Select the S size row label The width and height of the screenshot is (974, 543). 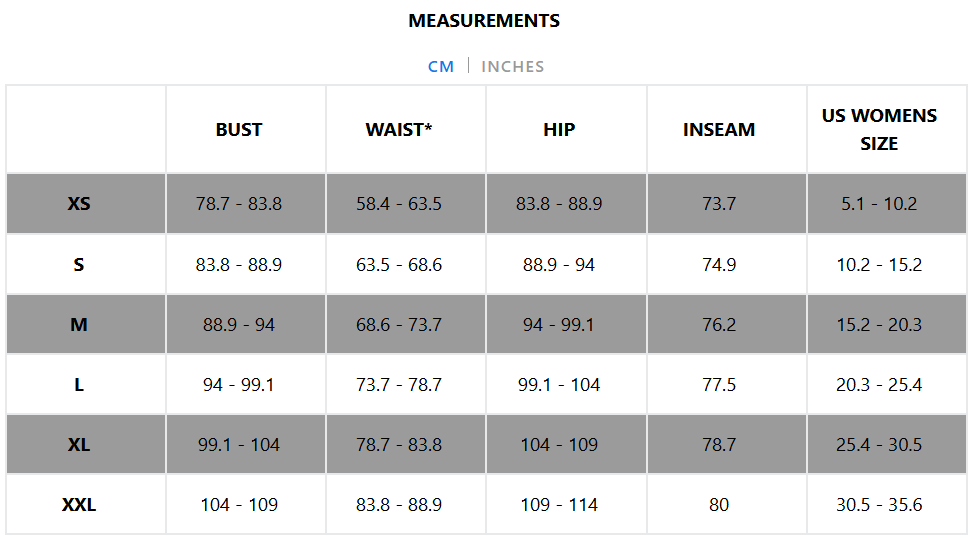[79, 265]
